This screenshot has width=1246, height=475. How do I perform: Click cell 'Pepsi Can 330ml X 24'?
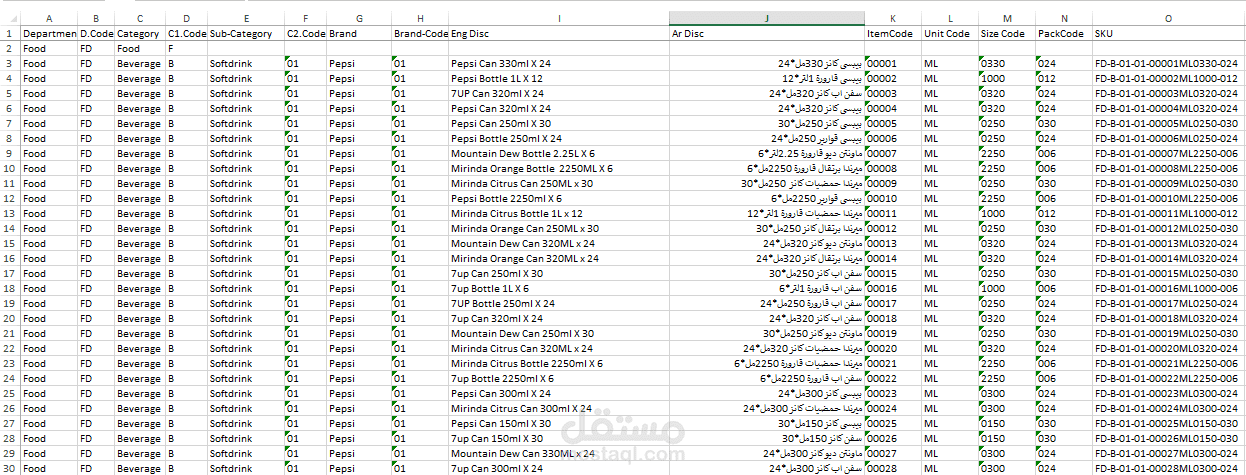559,63
